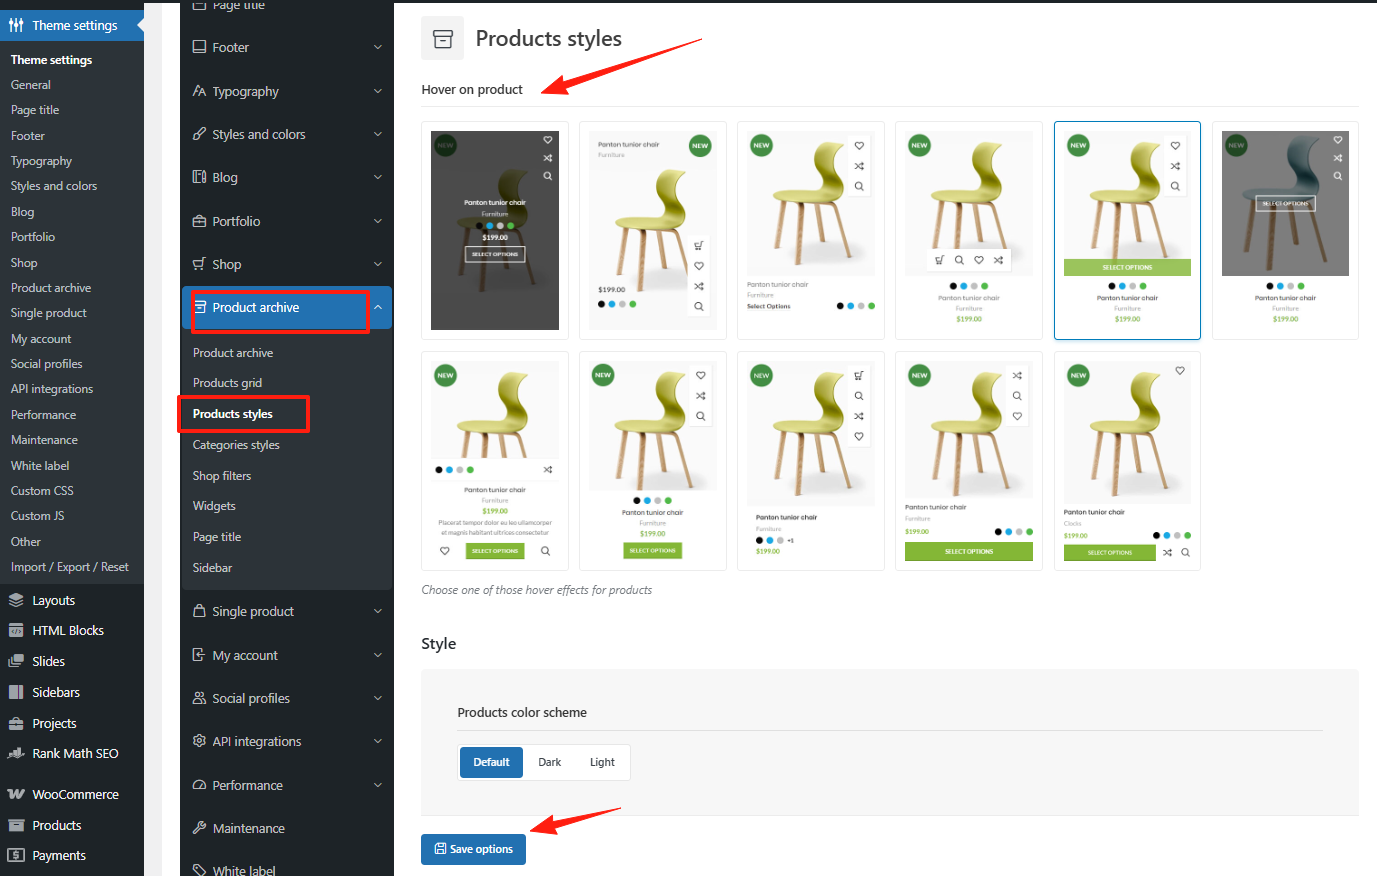Click the Products styles header icon
1377x876 pixels.
441,37
